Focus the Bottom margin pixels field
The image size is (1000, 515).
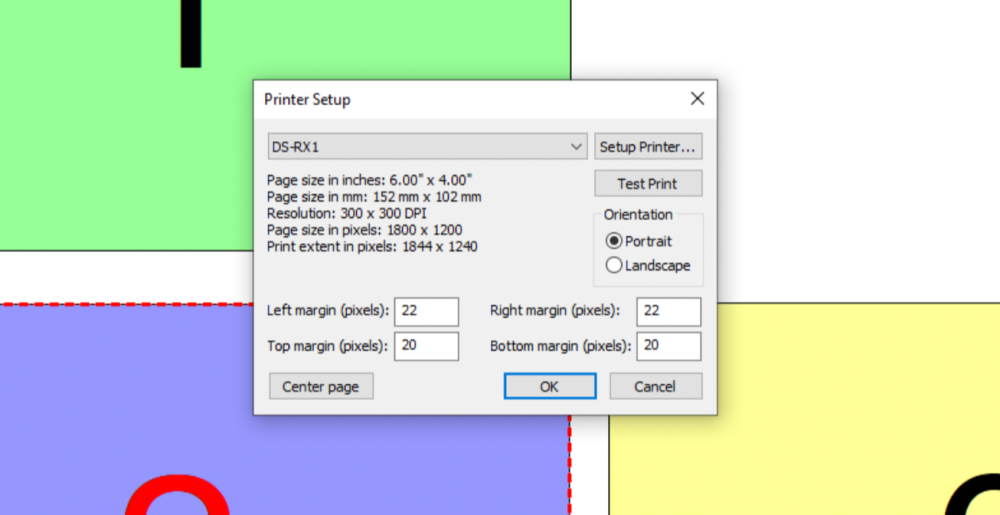(x=668, y=346)
